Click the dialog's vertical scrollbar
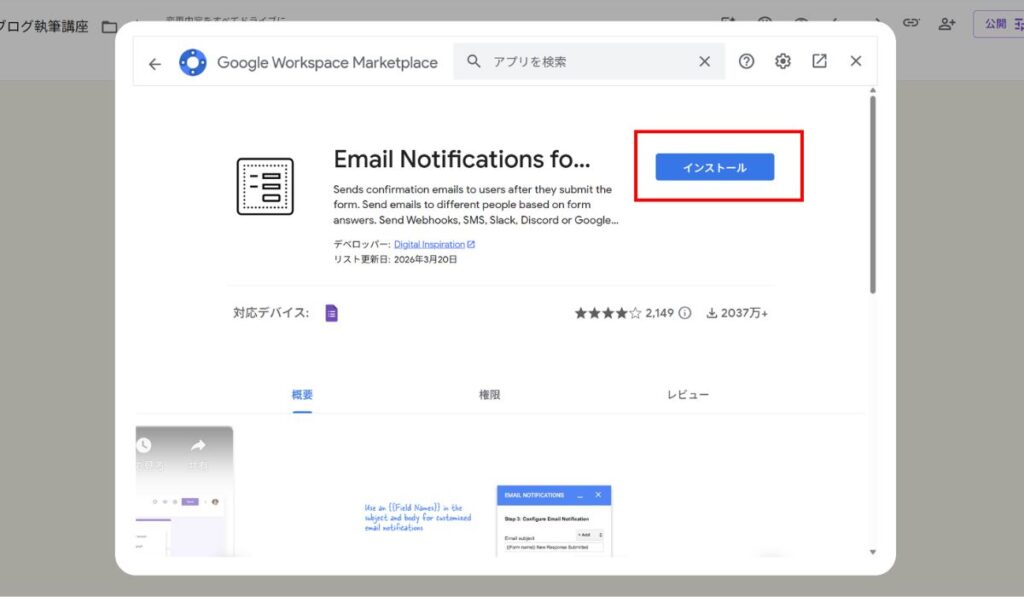1024x597 pixels. (x=873, y=200)
